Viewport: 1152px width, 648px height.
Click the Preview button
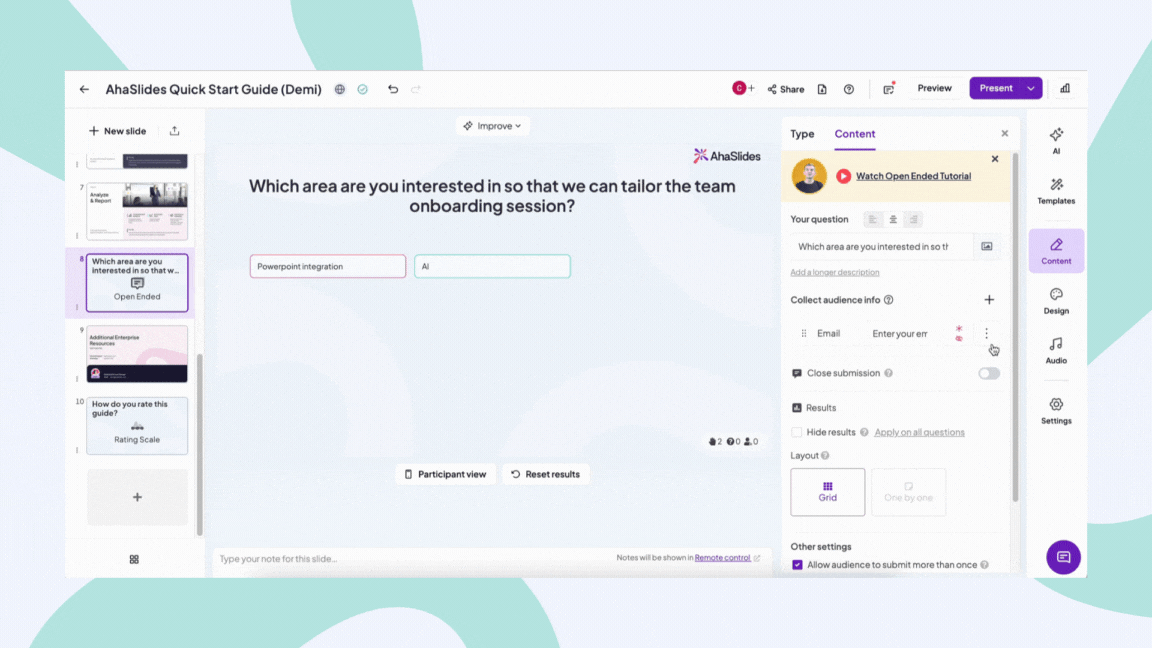point(934,88)
